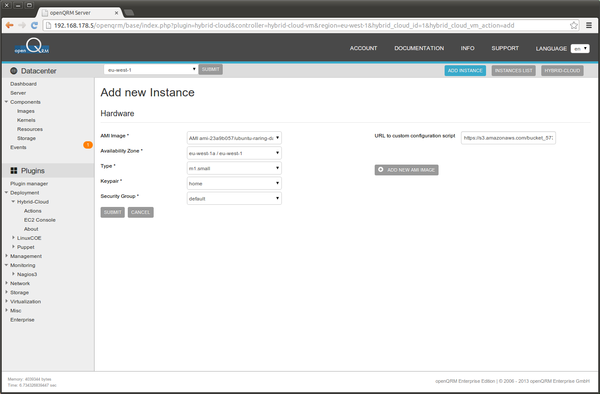
Task: Open Actions under Hybrid-Cloud
Action: [33, 211]
